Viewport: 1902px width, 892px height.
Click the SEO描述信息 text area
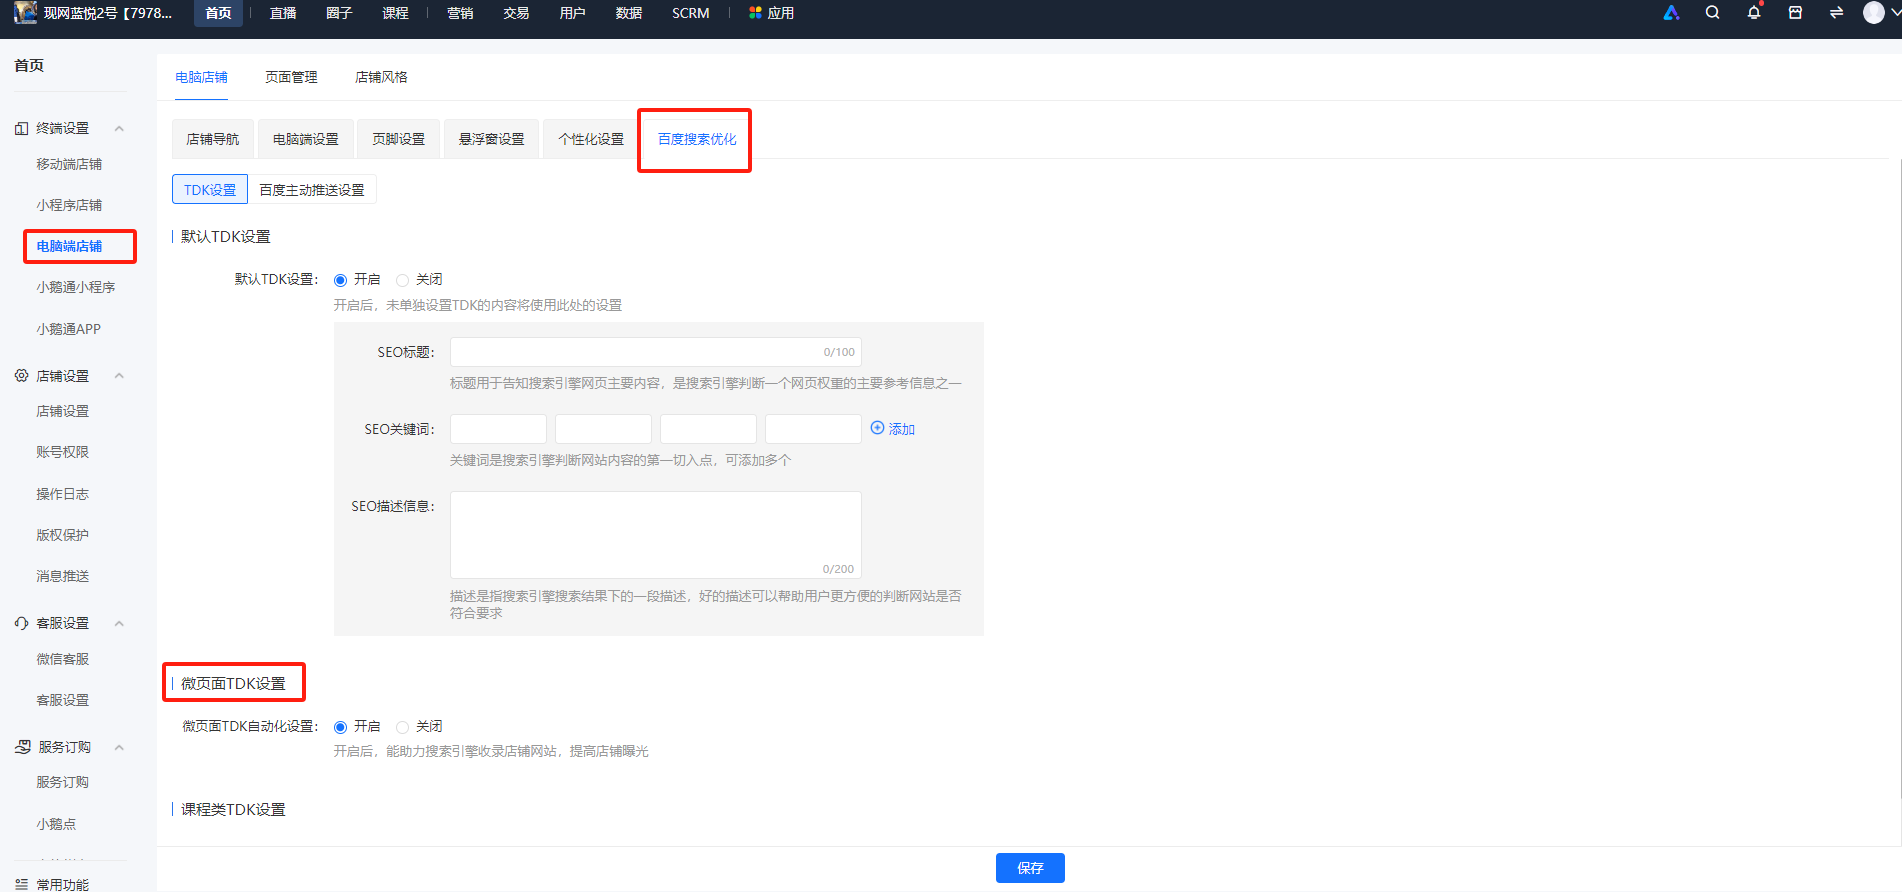point(656,535)
